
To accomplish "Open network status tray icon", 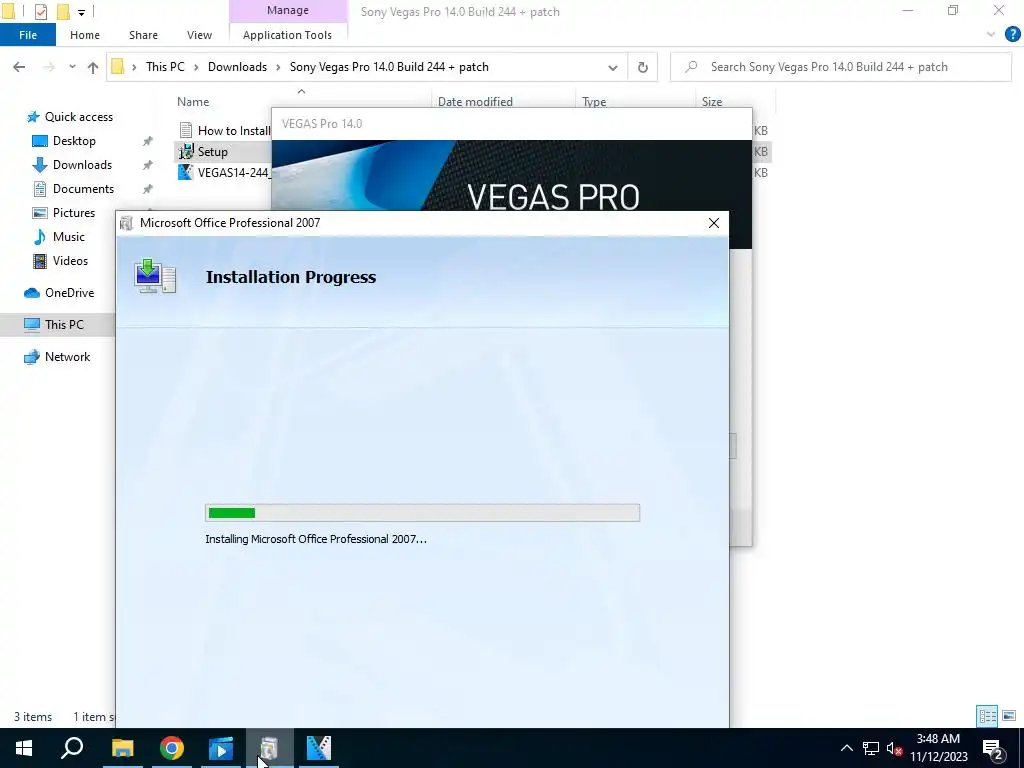I will (x=871, y=748).
